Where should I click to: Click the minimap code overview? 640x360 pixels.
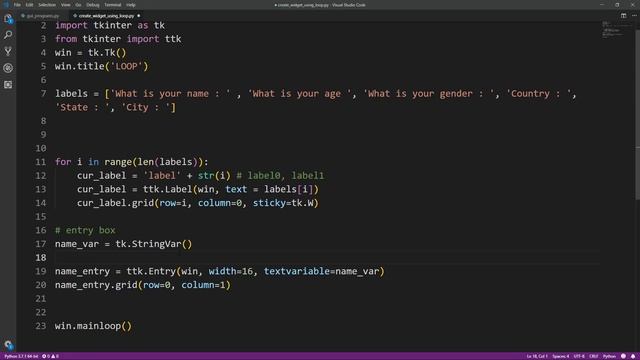[612, 30]
